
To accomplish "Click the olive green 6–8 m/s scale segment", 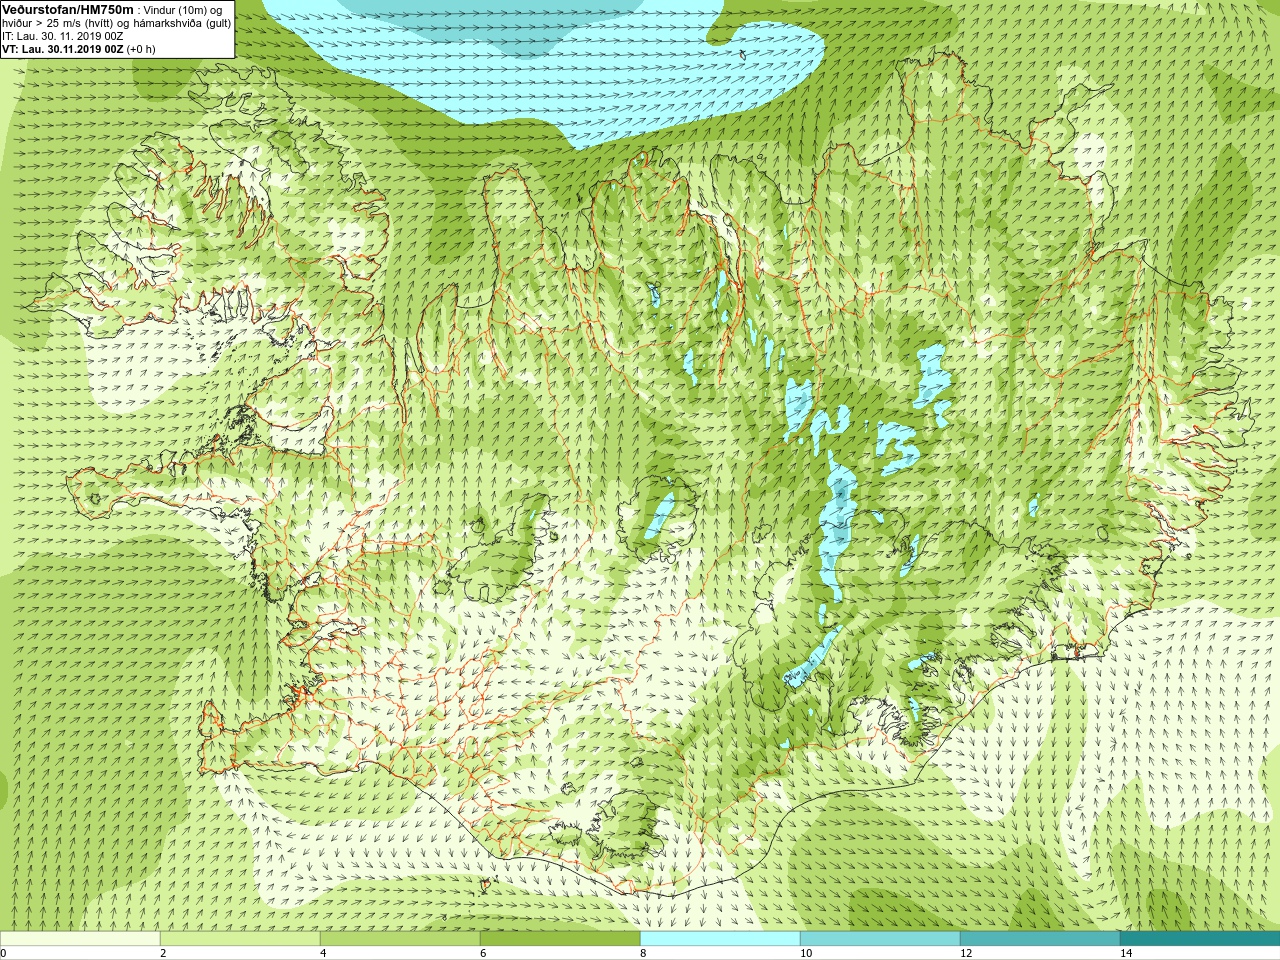I will tap(560, 939).
